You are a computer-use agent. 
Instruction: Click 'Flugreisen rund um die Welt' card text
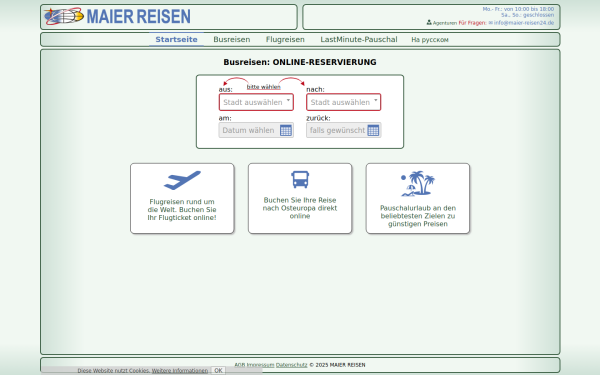(182, 210)
